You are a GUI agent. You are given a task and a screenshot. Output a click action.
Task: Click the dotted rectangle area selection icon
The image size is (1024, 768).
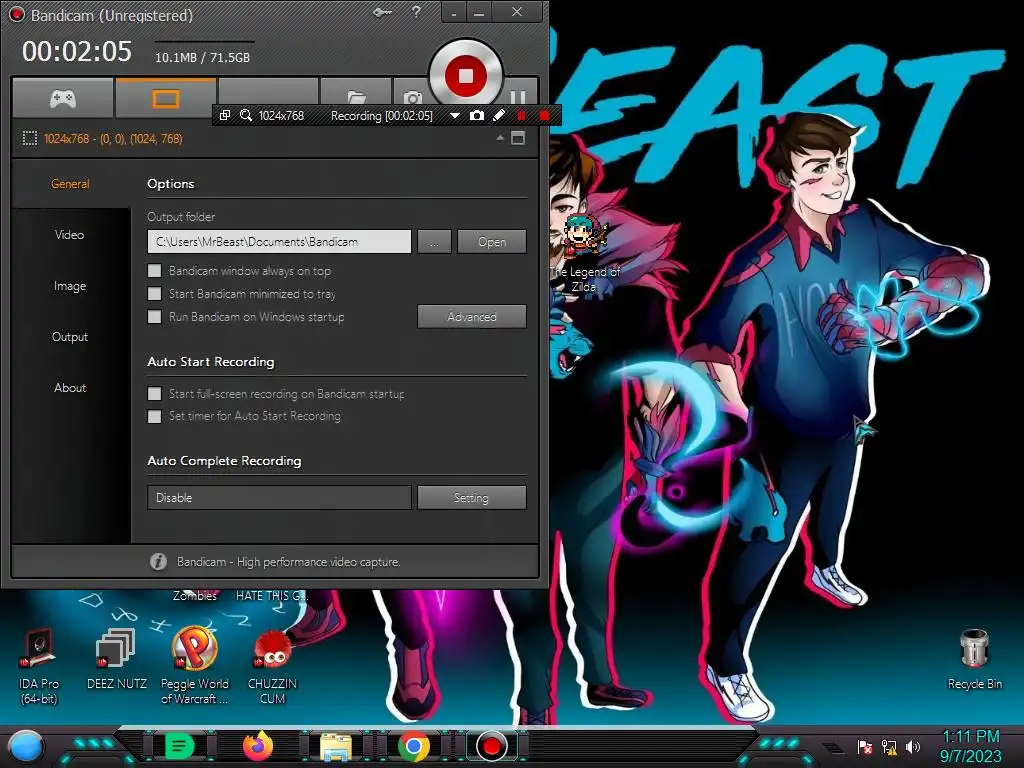(29, 138)
